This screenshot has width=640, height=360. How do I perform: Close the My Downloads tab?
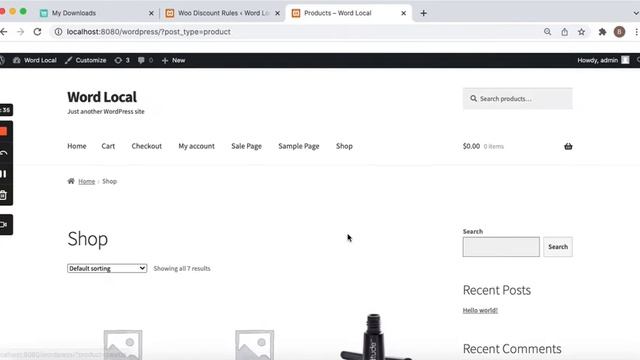coord(151,13)
